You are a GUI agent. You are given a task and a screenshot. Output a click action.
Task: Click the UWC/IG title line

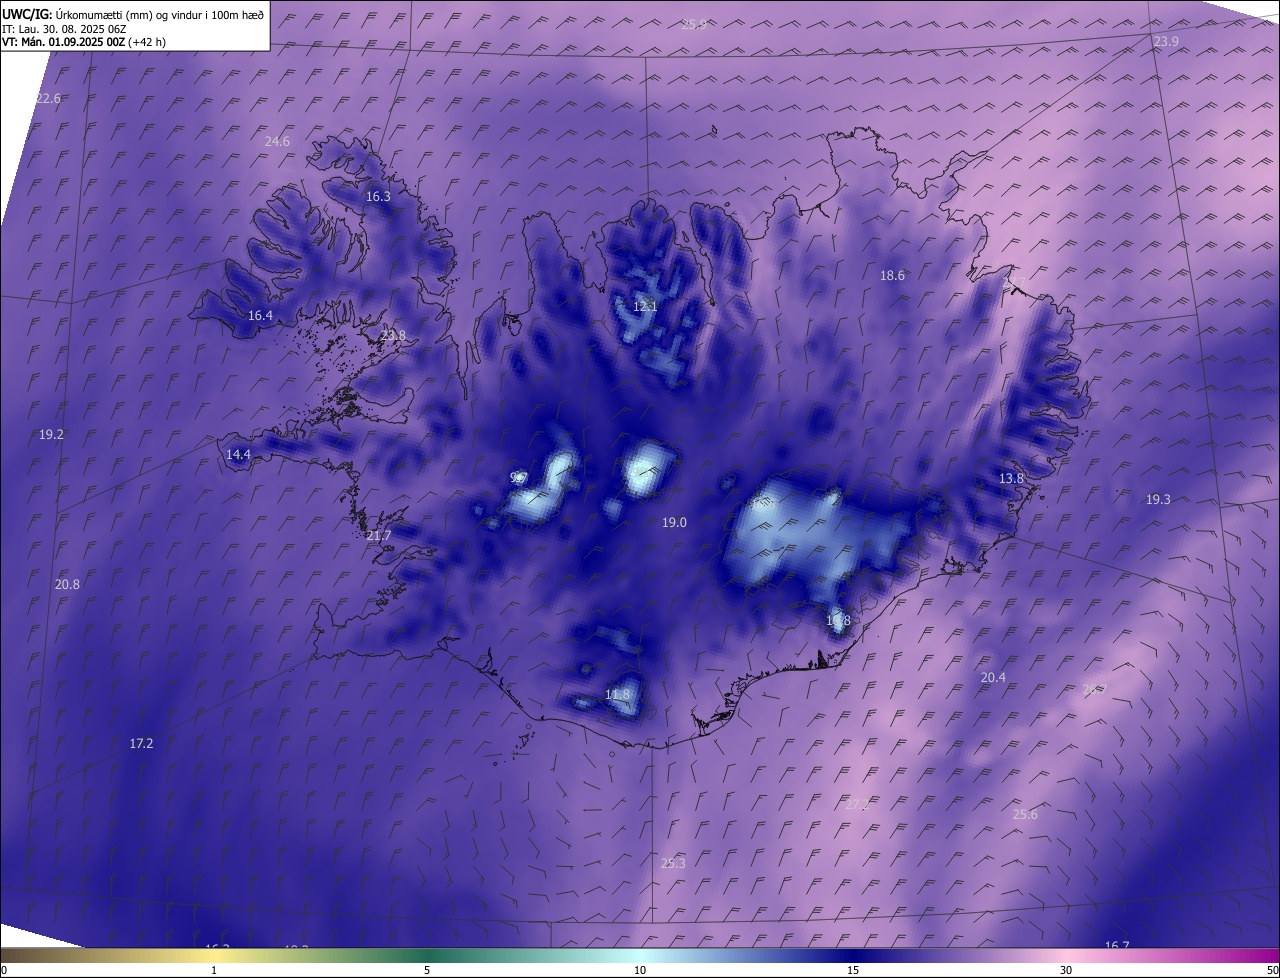(x=133, y=14)
